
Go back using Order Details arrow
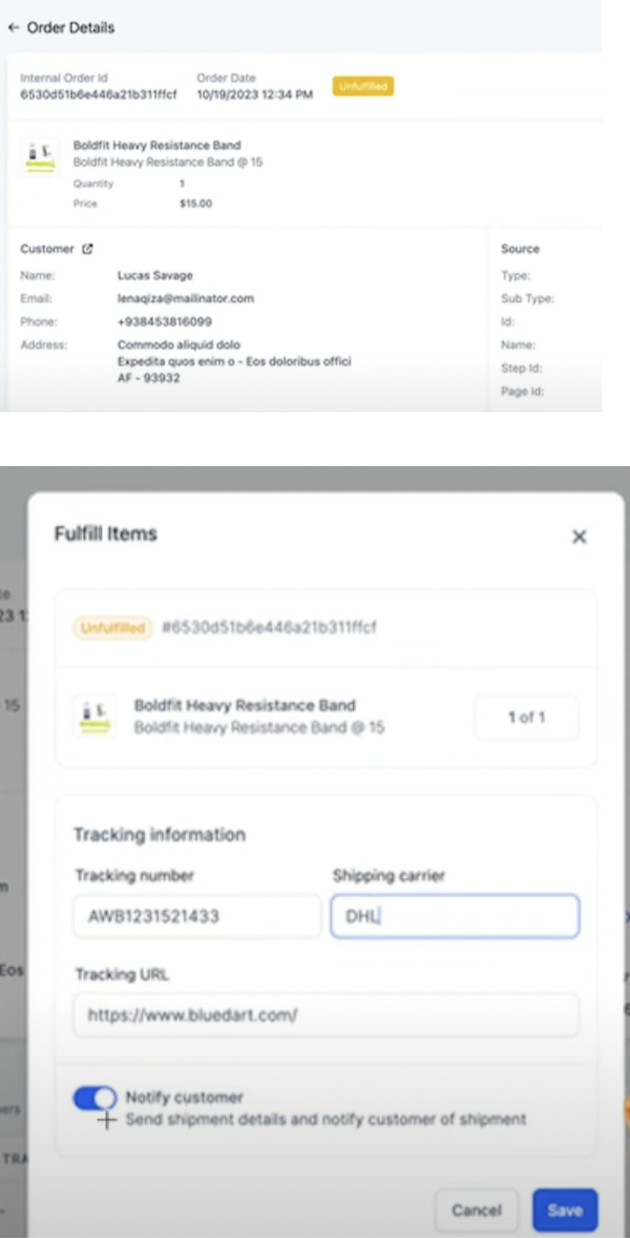point(13,28)
